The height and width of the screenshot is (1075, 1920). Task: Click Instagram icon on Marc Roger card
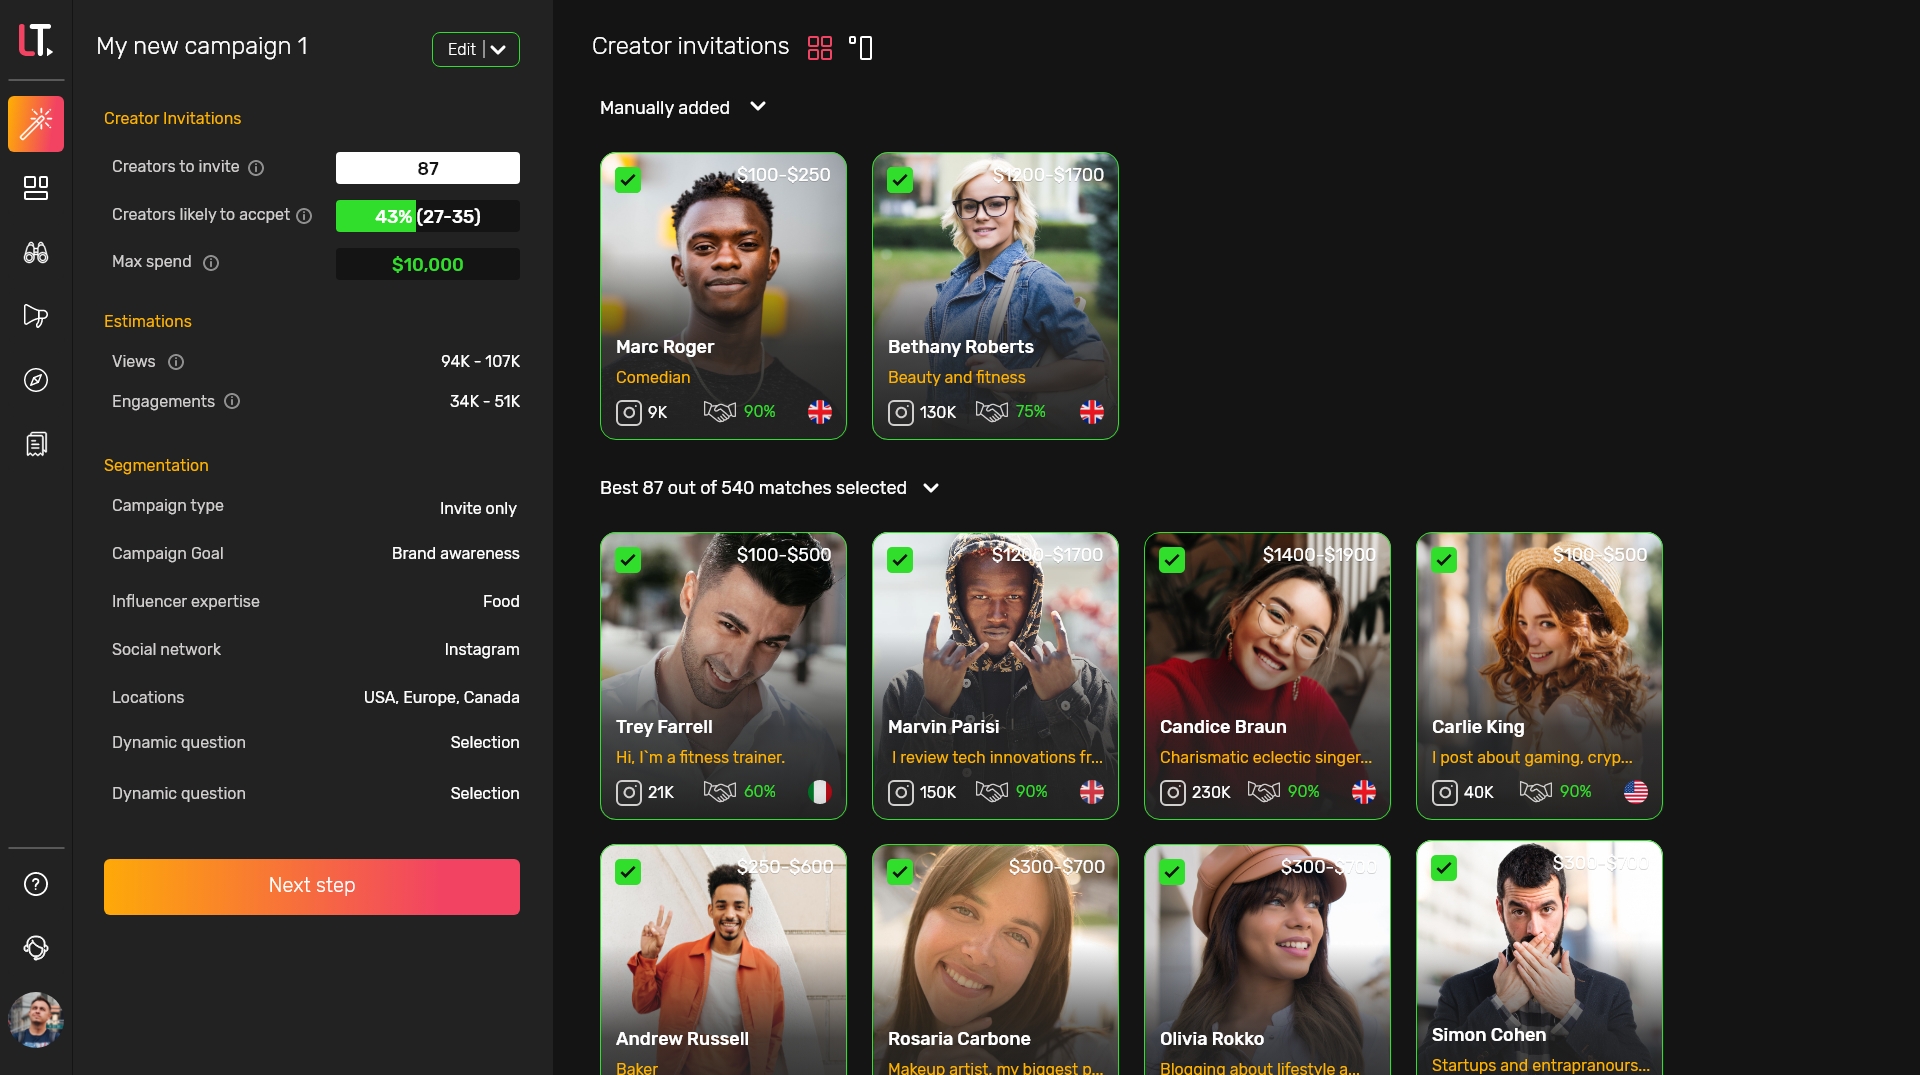point(628,412)
